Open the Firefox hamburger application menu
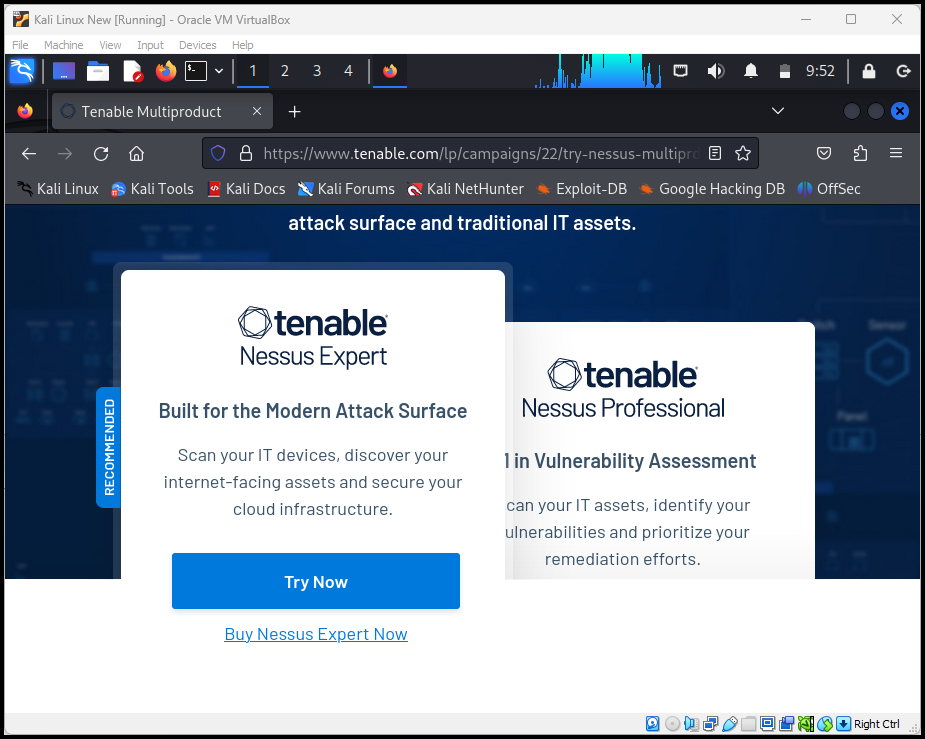The width and height of the screenshot is (925, 739). [x=896, y=153]
